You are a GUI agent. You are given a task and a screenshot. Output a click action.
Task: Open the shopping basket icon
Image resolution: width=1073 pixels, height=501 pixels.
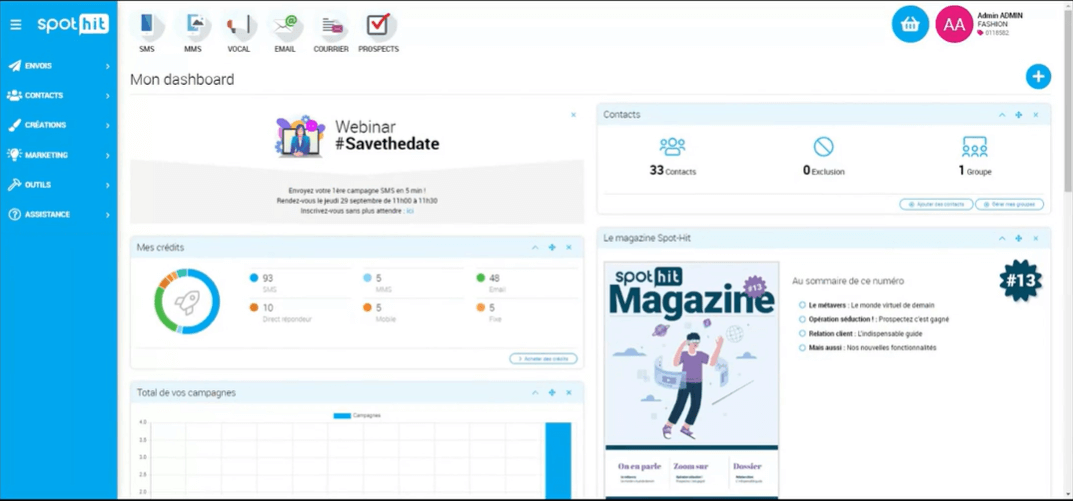910,25
